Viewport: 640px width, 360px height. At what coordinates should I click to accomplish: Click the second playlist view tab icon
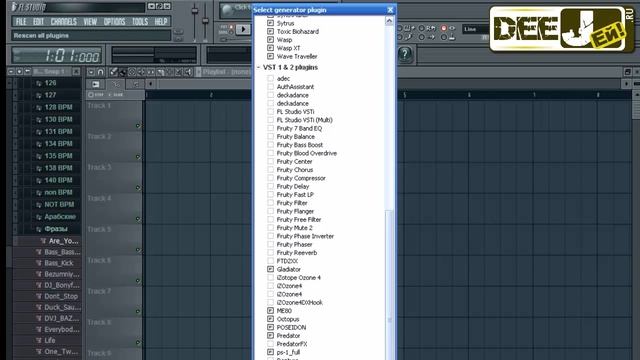point(116,84)
